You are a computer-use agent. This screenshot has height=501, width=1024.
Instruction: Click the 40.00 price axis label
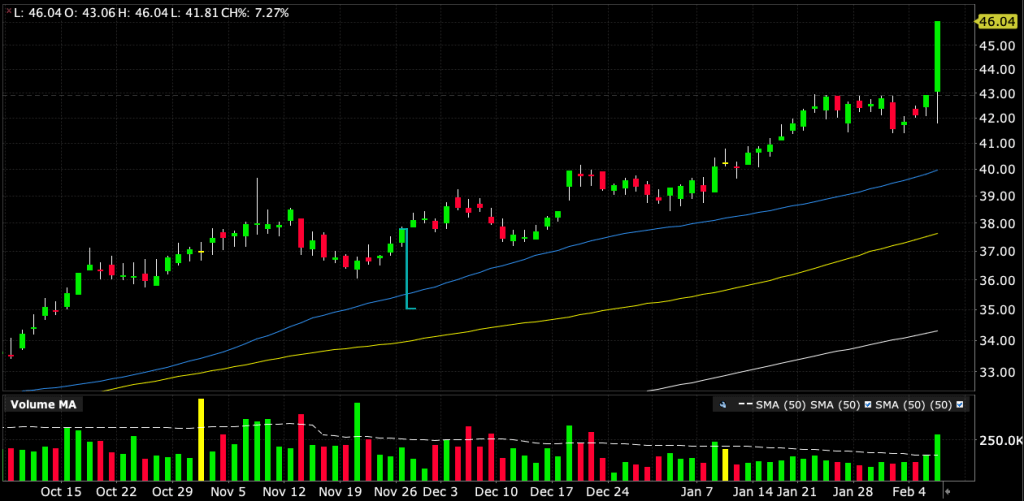coord(996,170)
